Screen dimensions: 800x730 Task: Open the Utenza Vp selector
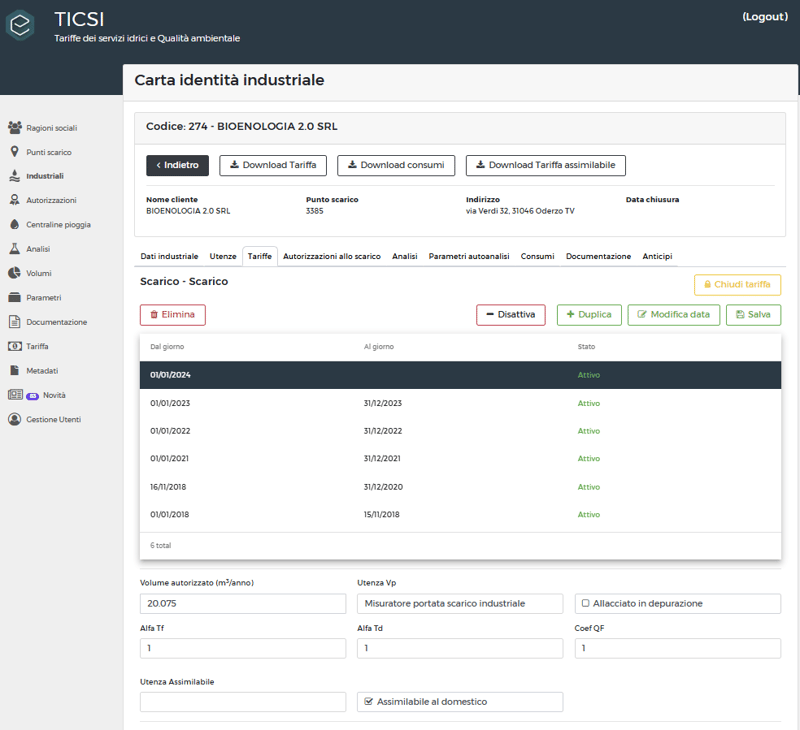[x=460, y=603]
